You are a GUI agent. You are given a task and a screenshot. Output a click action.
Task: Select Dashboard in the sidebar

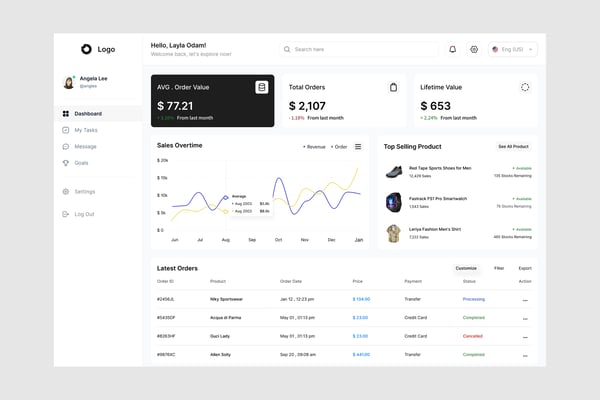[99, 114]
